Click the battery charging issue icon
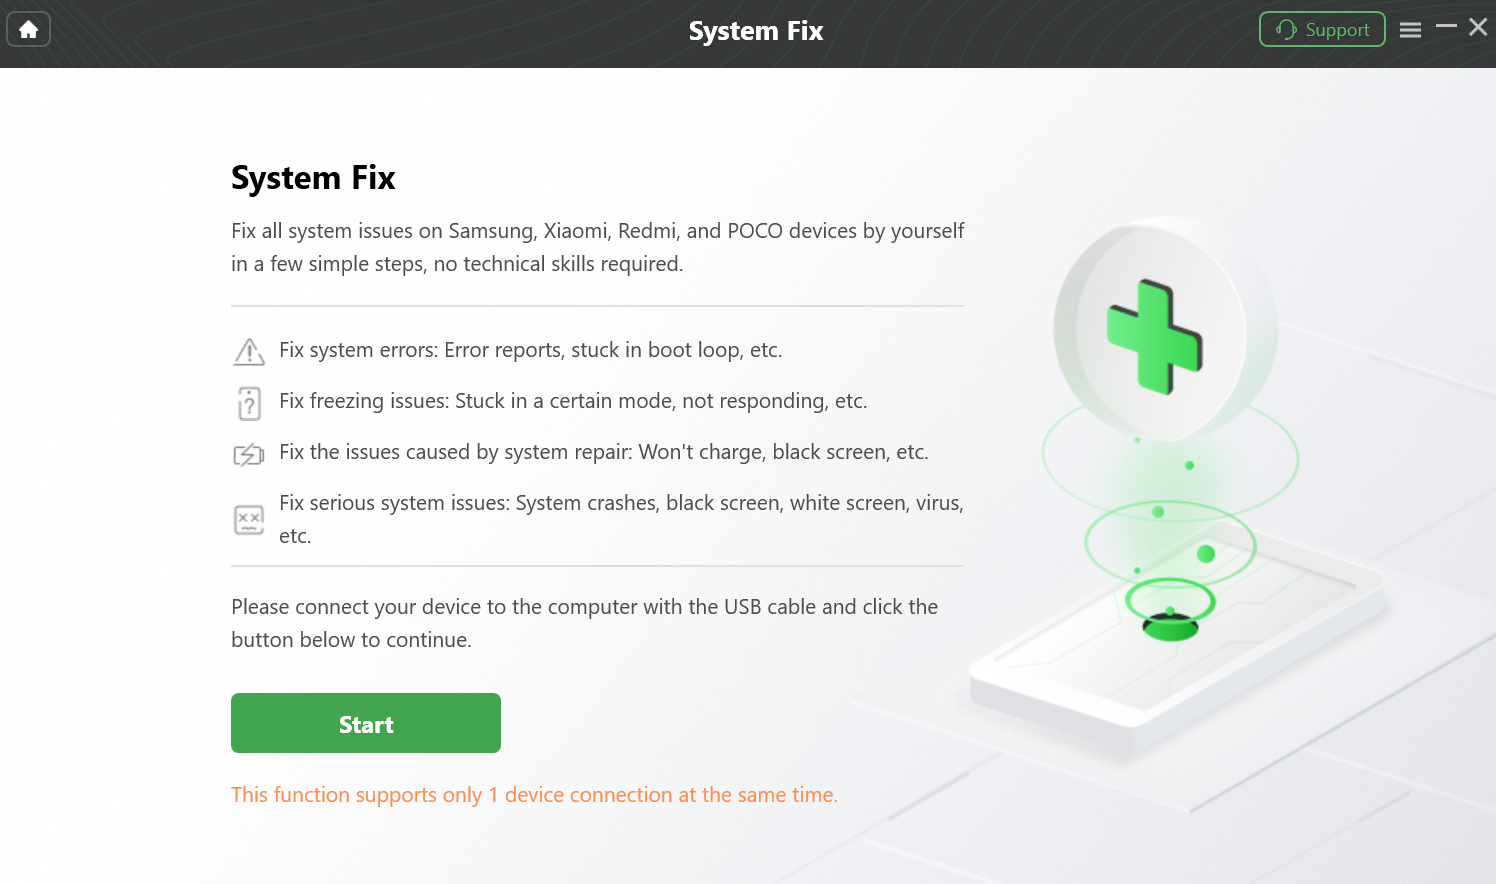 [x=249, y=455]
